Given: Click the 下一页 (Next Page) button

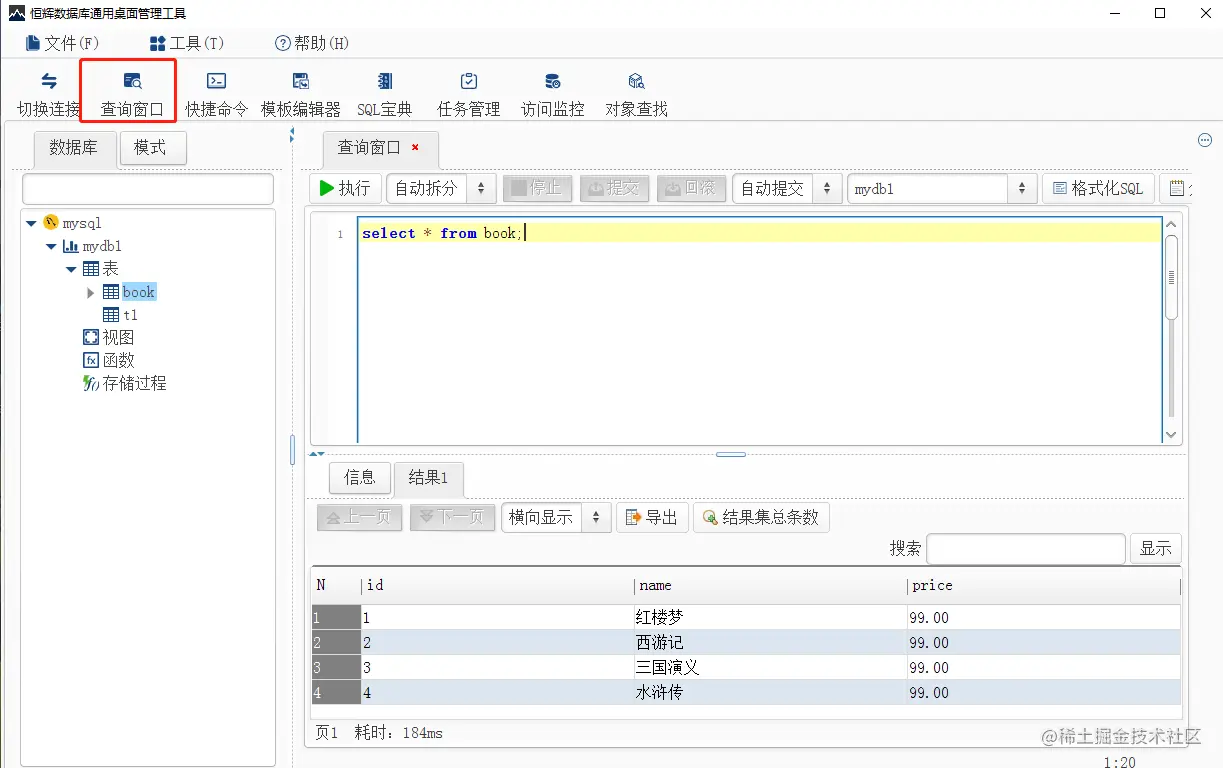Looking at the screenshot, I should tap(453, 517).
